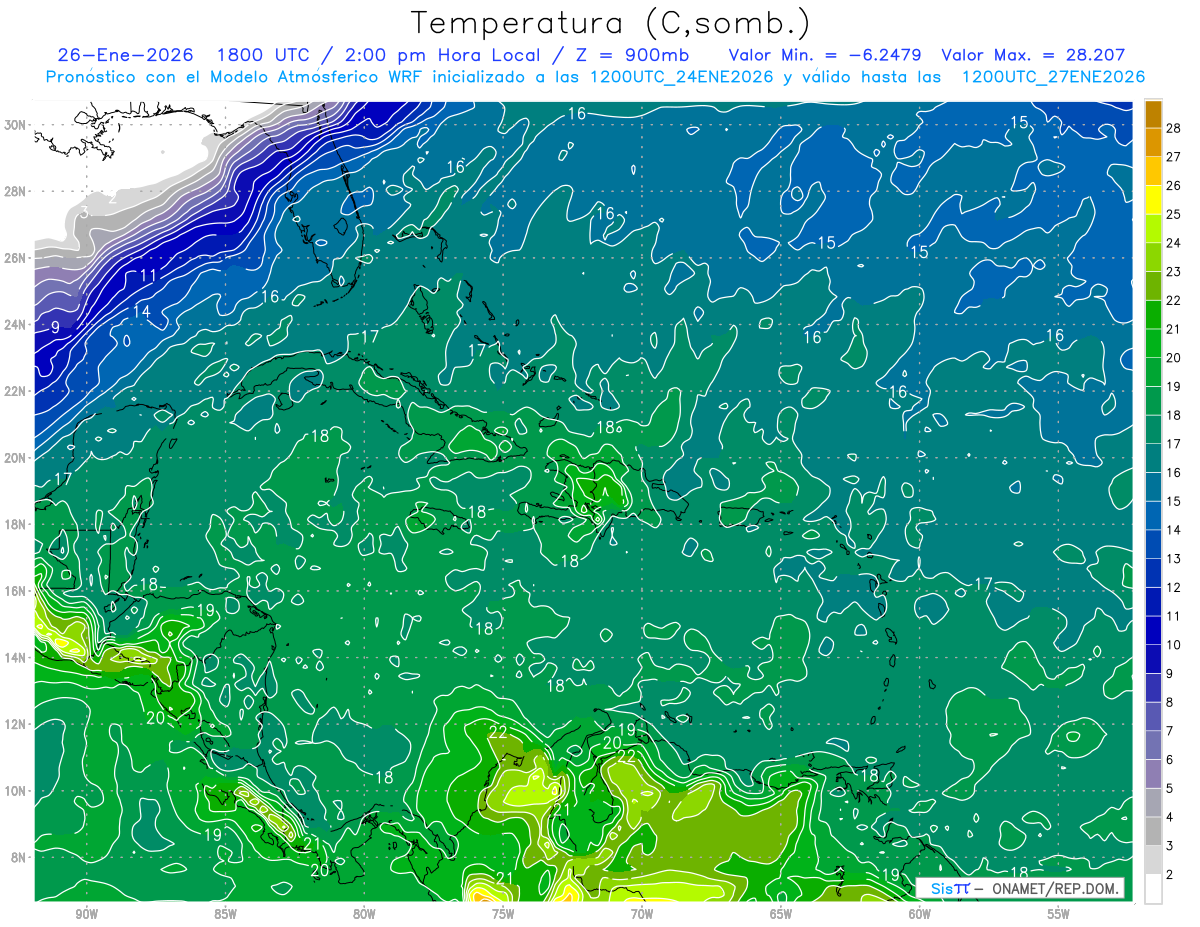Click legend color band between 17 and 18
Screen dimensions: 1200x927
[x=1153, y=429]
